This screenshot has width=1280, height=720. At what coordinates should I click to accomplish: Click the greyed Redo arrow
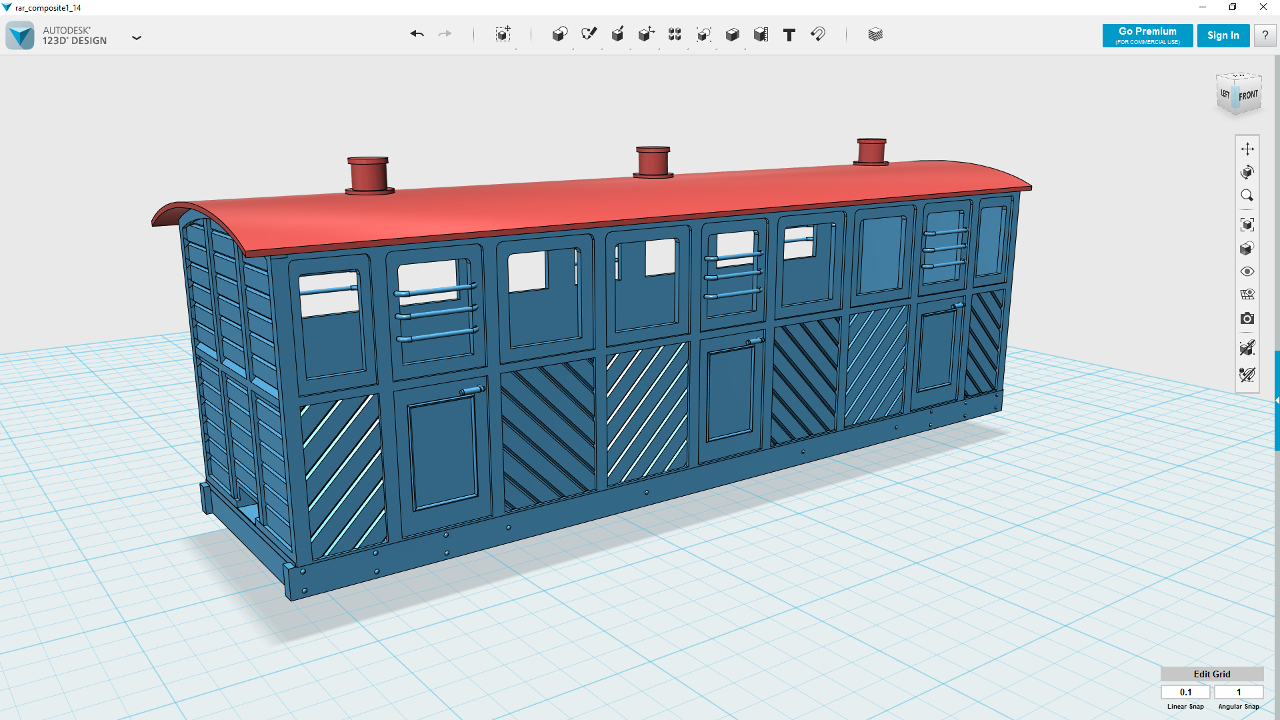(x=445, y=34)
